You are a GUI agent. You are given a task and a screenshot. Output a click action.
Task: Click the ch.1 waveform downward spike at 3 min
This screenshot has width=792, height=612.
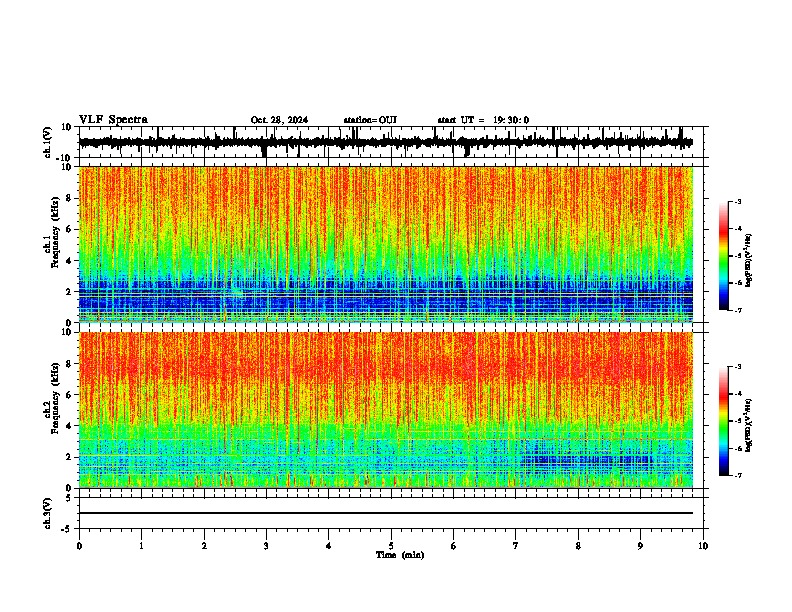pyautogui.click(x=265, y=150)
